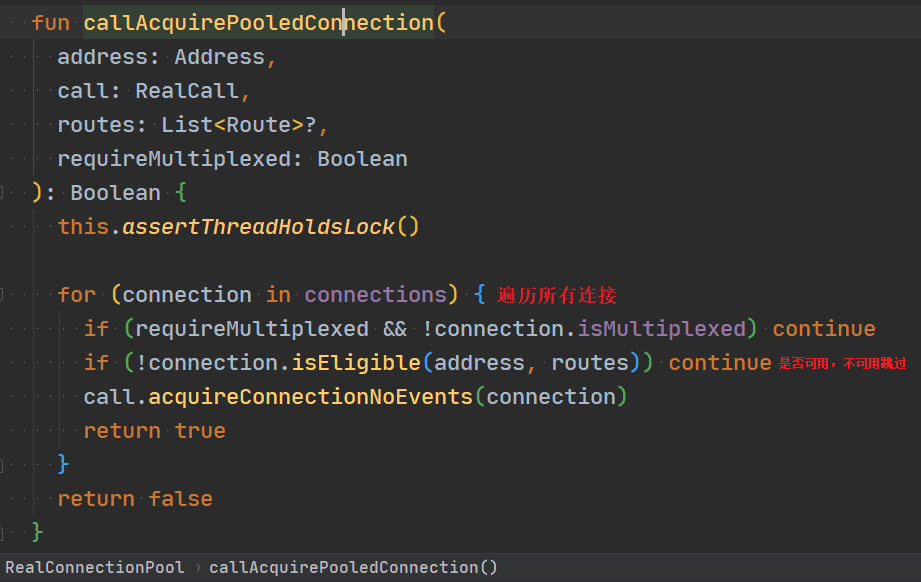The width and height of the screenshot is (921, 582).
Task: Click fold marker at for loop's closing brace
Action: pyautogui.click(x=2, y=465)
